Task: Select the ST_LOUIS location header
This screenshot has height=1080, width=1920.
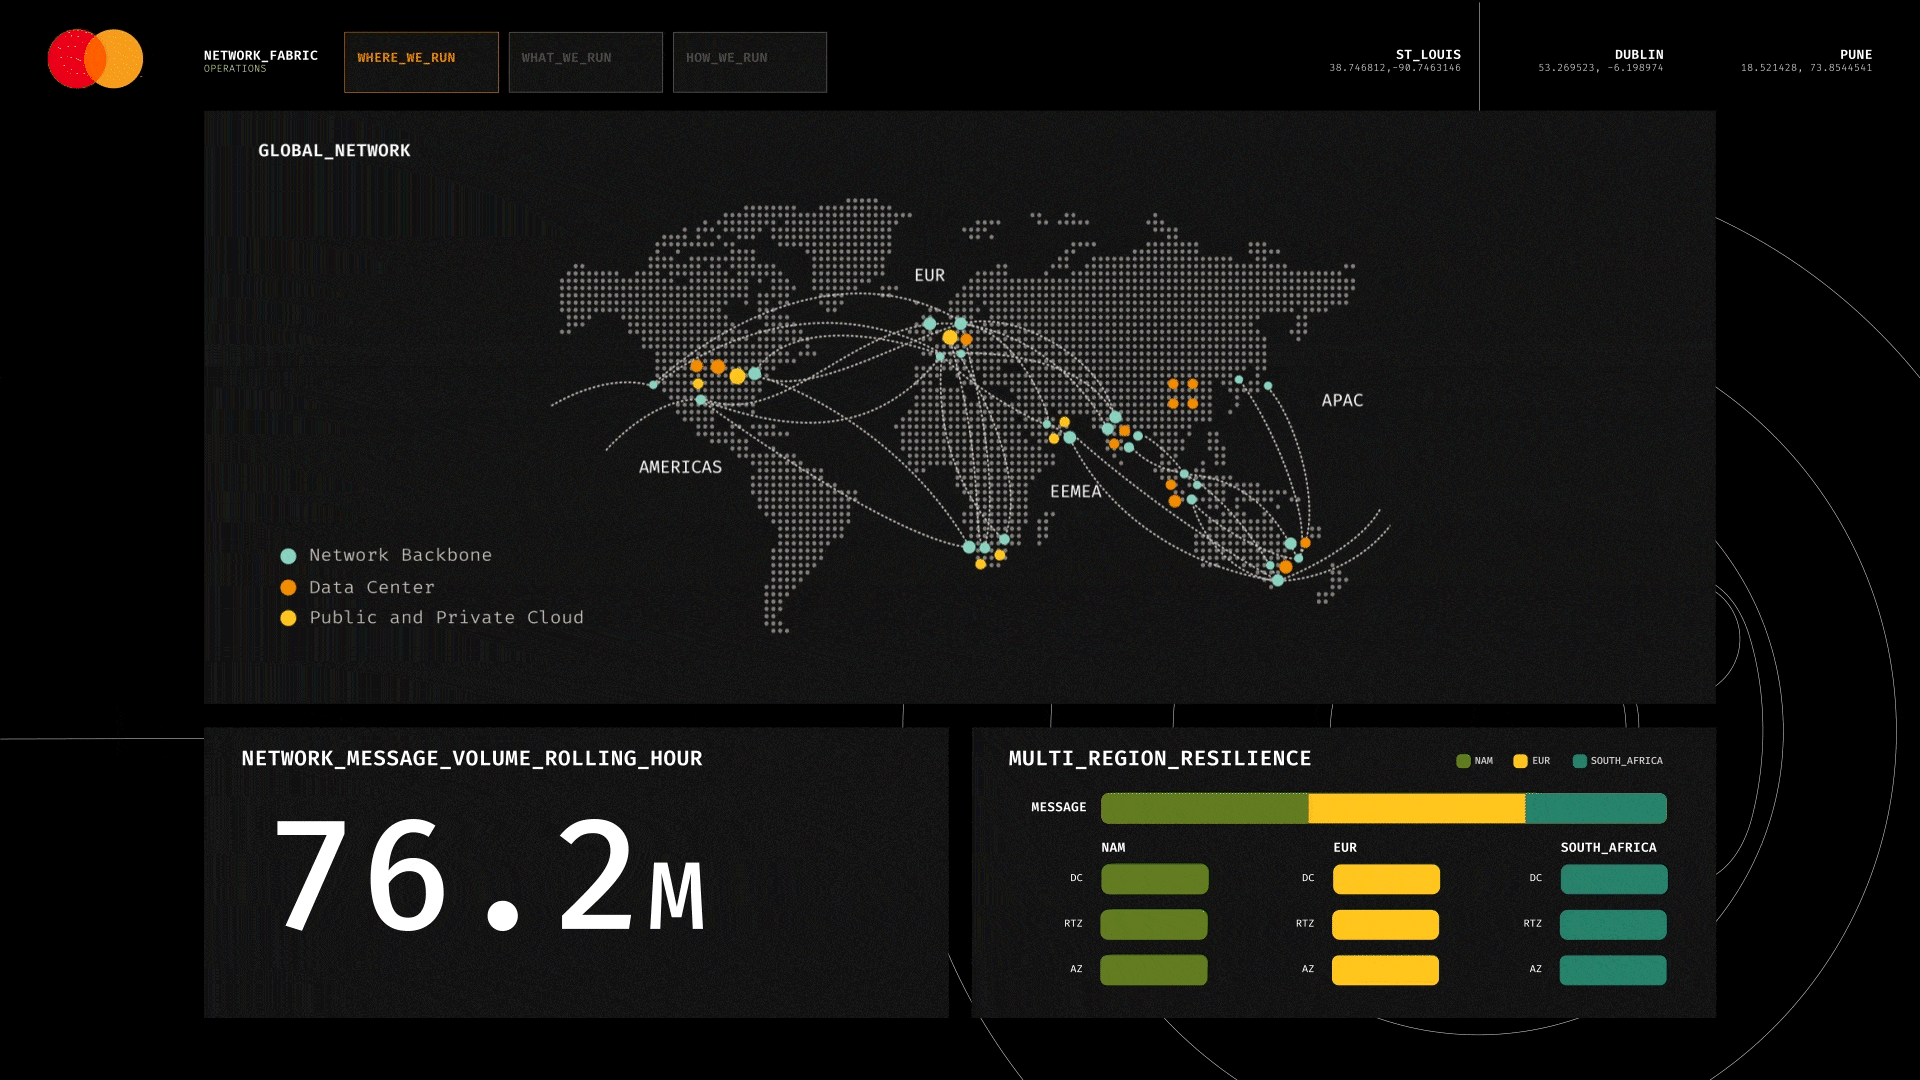Action: coord(1427,55)
